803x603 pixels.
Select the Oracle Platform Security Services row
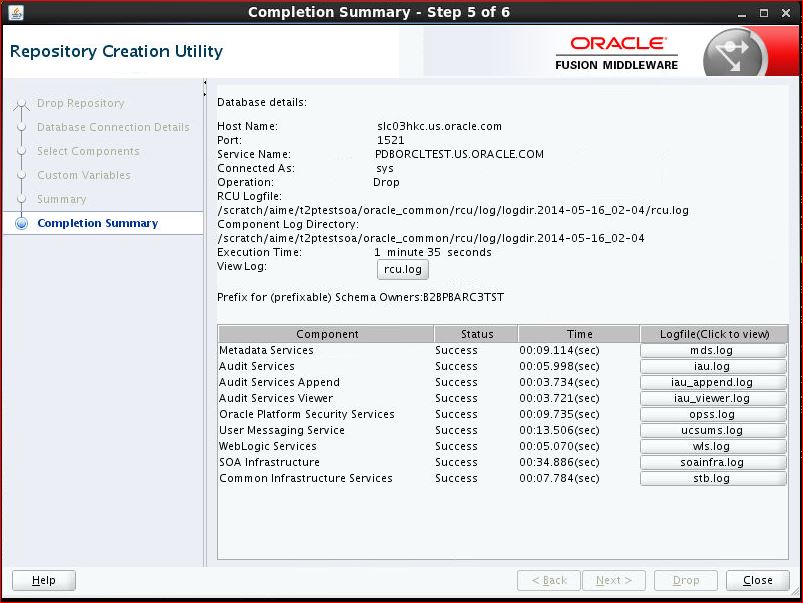pos(503,414)
